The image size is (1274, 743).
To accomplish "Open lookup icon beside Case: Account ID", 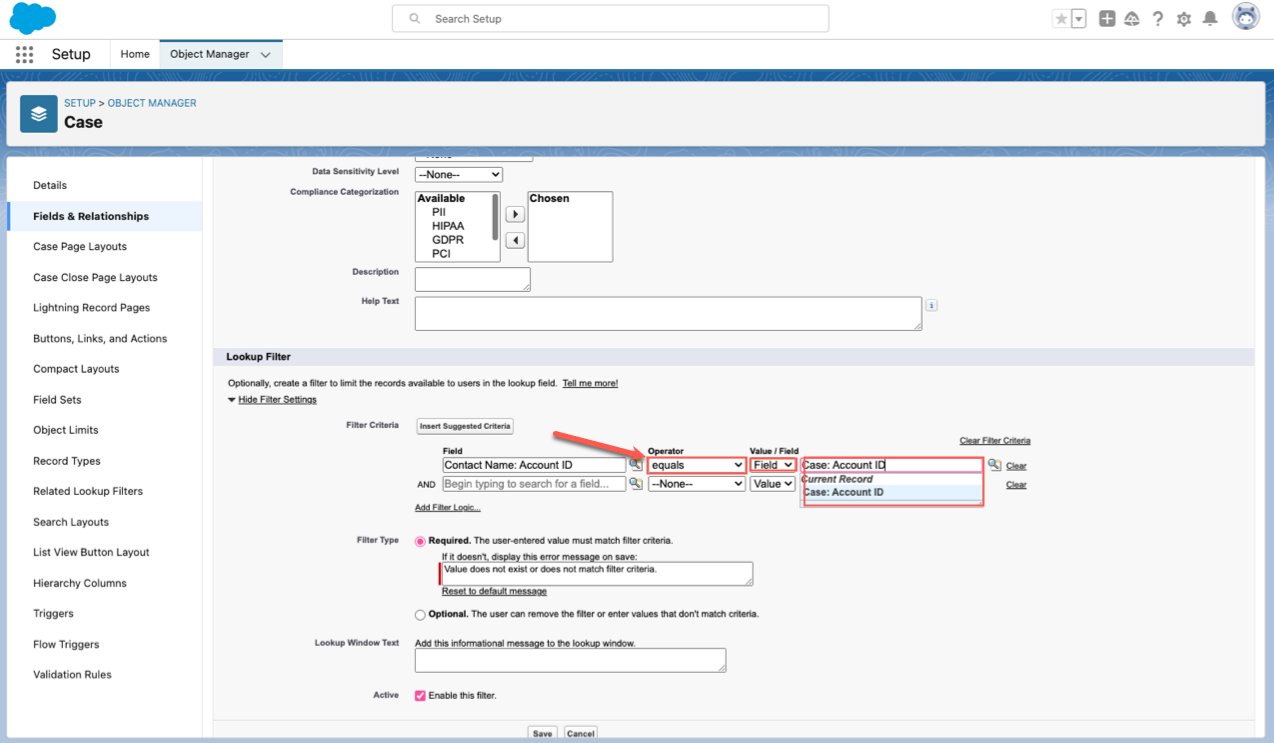I will pos(994,465).
